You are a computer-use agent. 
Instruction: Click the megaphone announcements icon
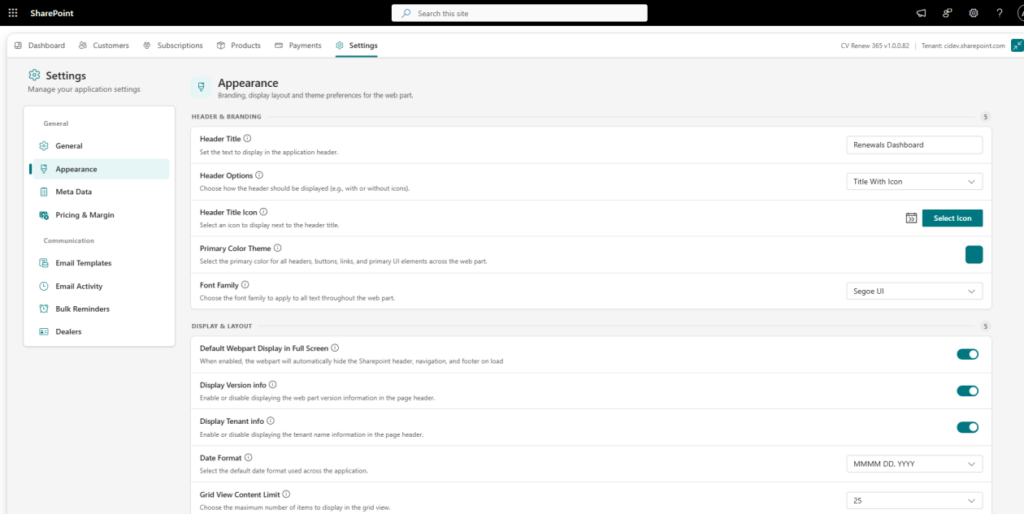[921, 13]
